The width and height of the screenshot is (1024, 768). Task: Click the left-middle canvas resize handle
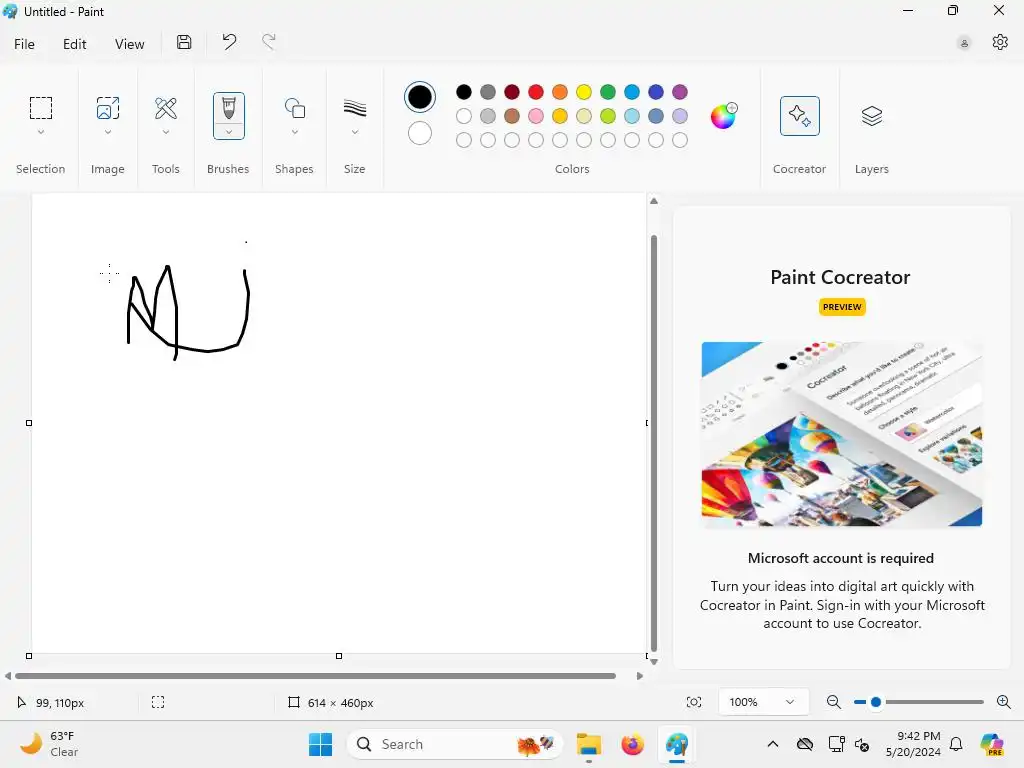click(x=29, y=423)
